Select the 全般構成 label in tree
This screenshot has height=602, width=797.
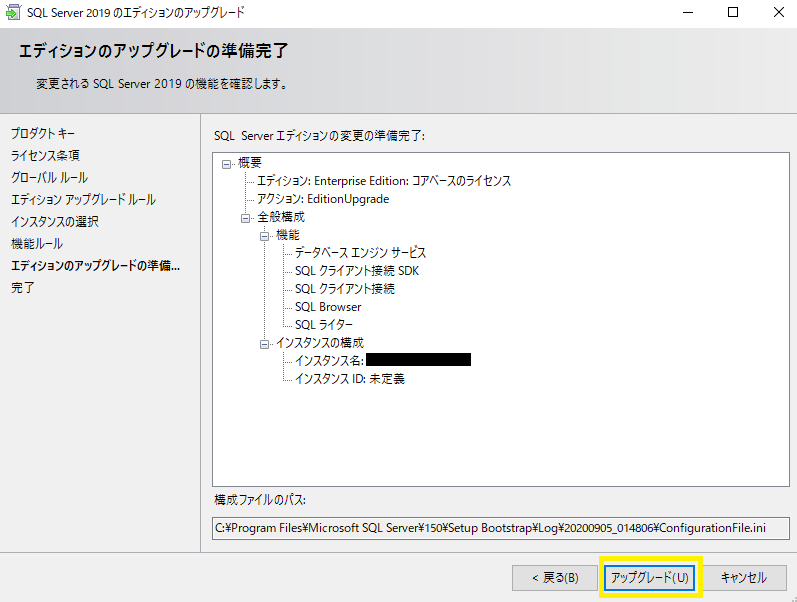pyautogui.click(x=281, y=217)
